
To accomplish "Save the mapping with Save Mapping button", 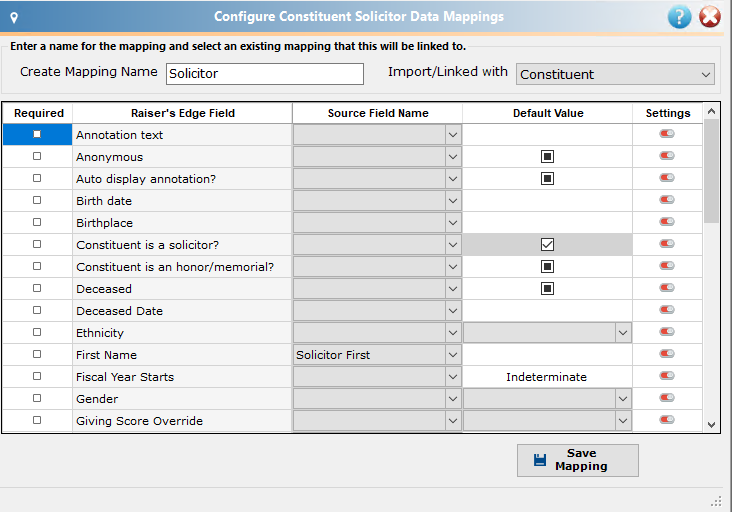I will click(x=577, y=460).
